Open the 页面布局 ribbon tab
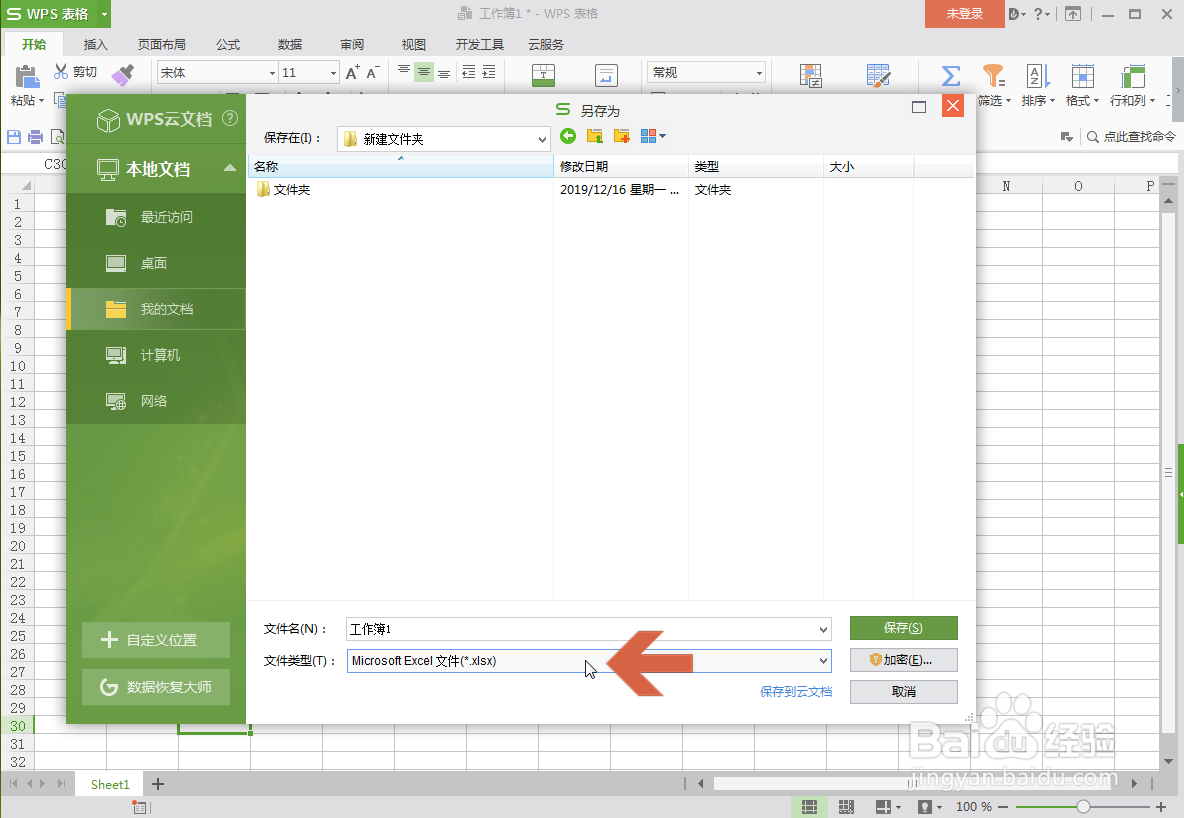The image size is (1184, 818). pos(162,45)
